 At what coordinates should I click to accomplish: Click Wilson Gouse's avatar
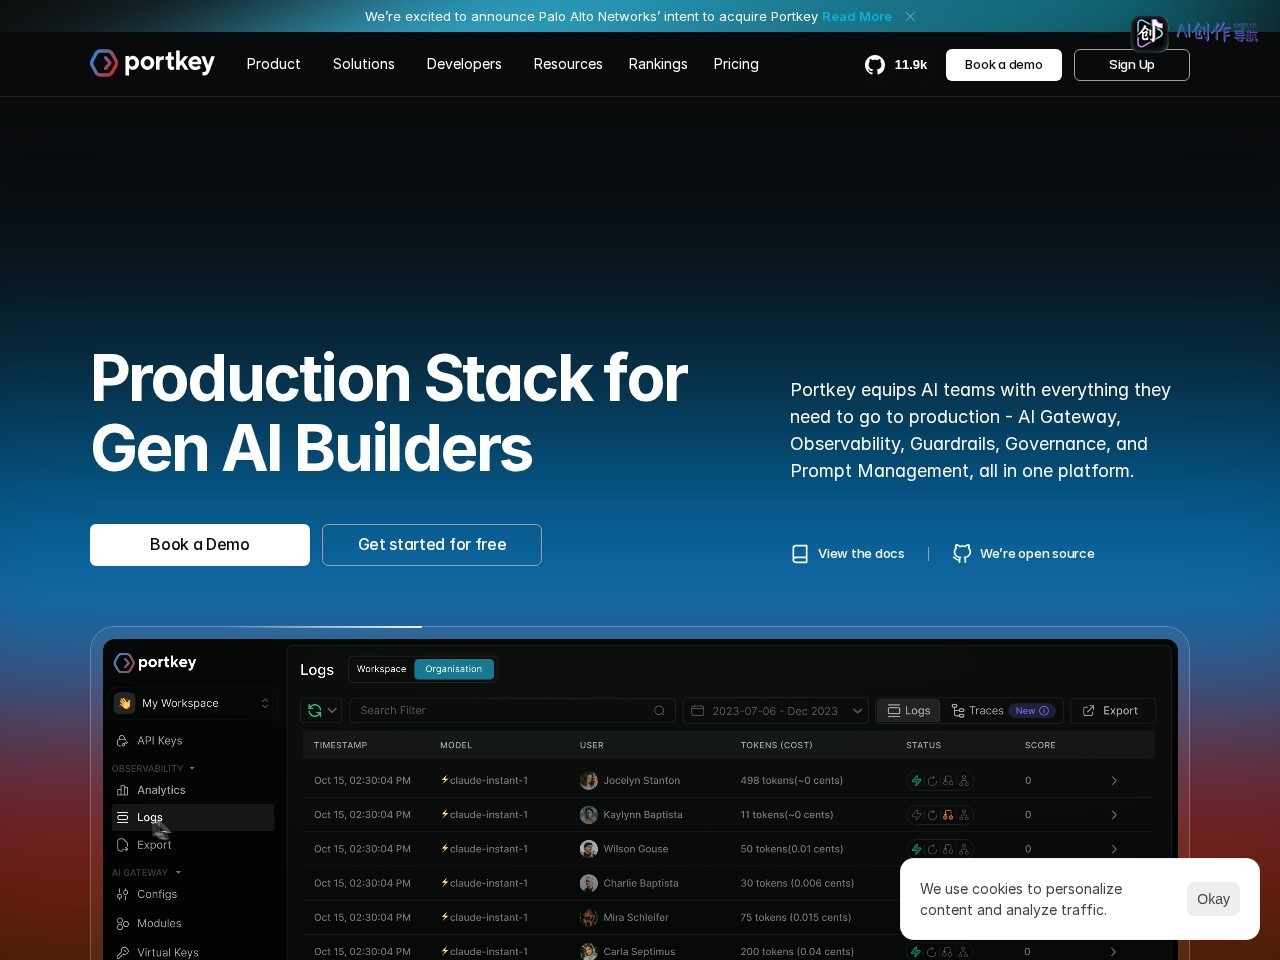[589, 849]
